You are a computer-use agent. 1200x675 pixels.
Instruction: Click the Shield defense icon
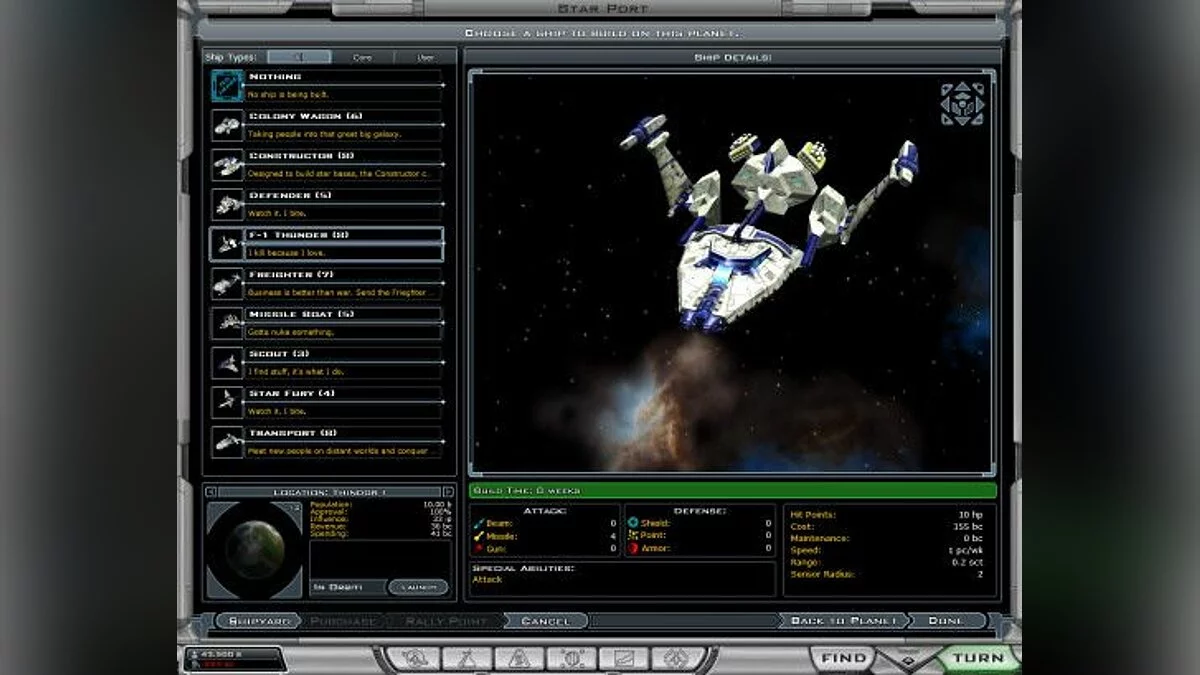[x=633, y=523]
